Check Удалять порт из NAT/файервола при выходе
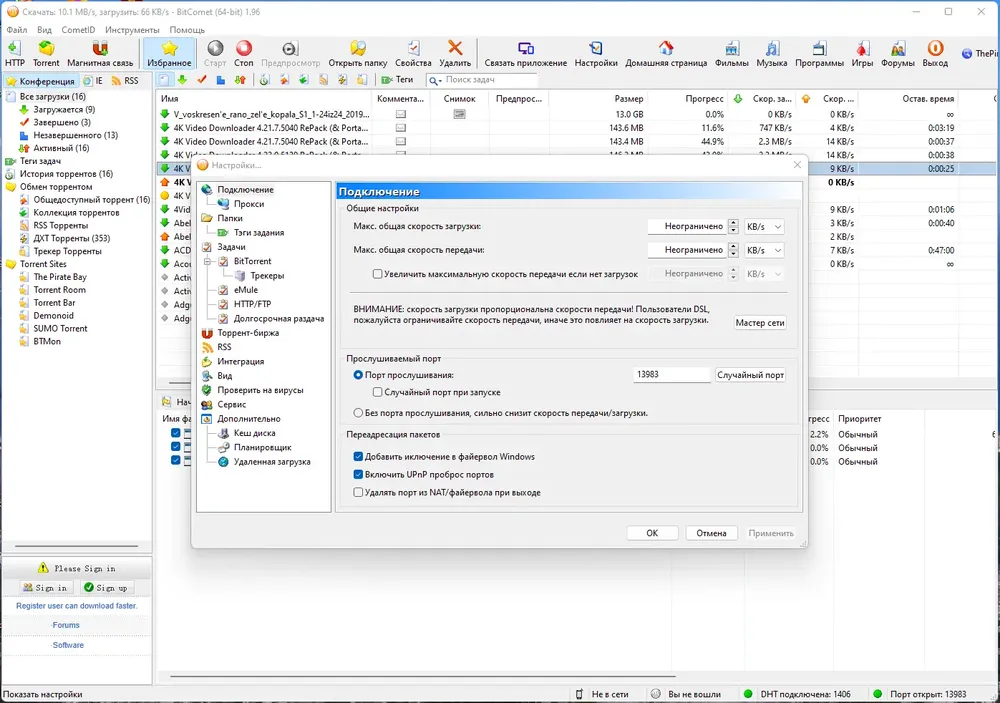This screenshot has height=703, width=1000. click(358, 492)
